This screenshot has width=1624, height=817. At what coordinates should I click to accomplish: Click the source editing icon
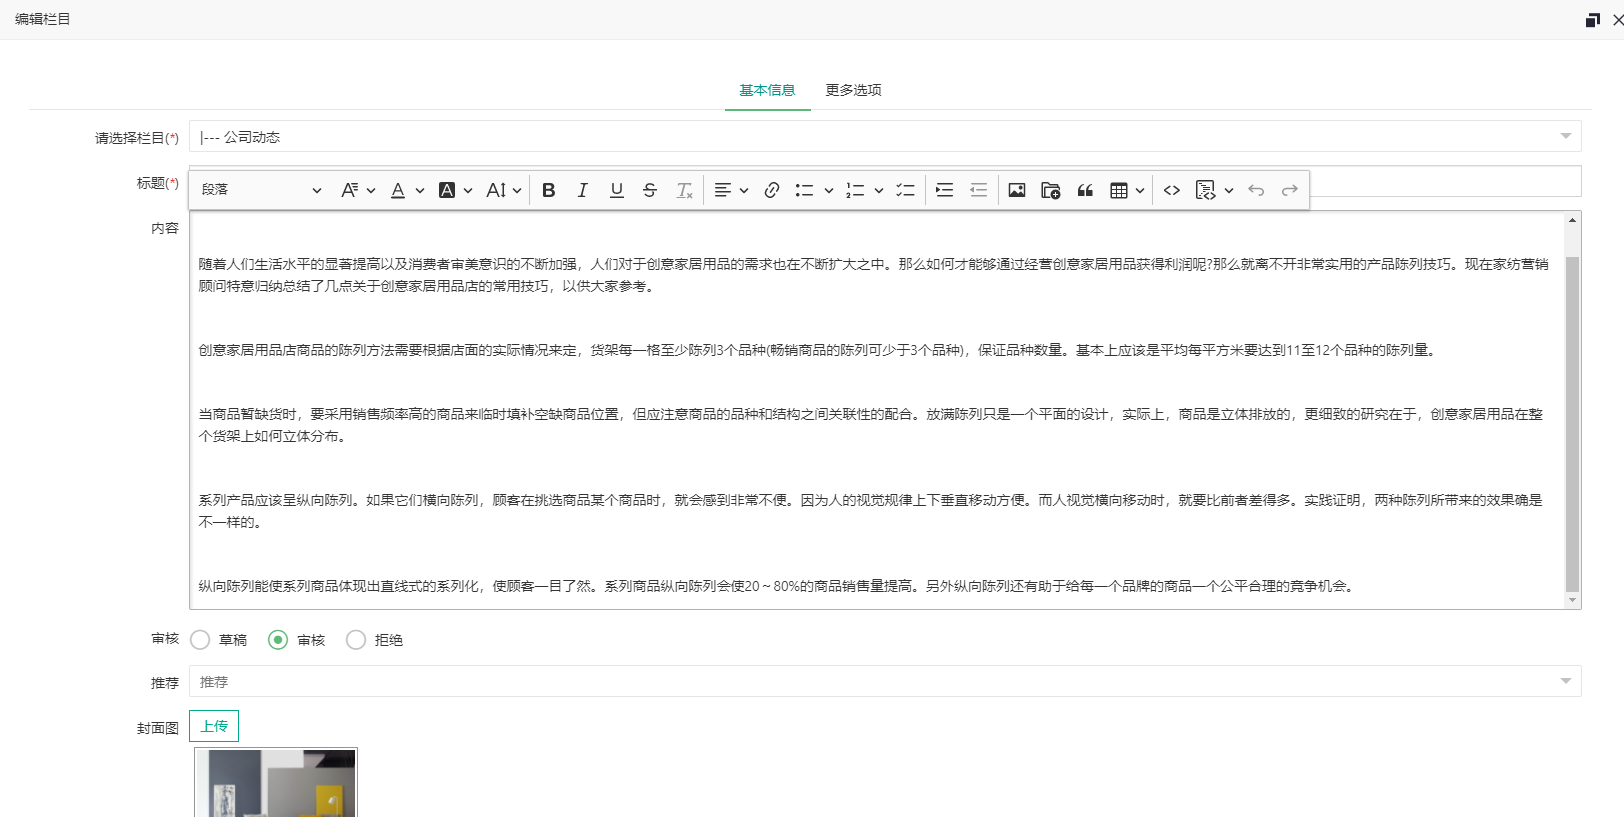click(1205, 190)
